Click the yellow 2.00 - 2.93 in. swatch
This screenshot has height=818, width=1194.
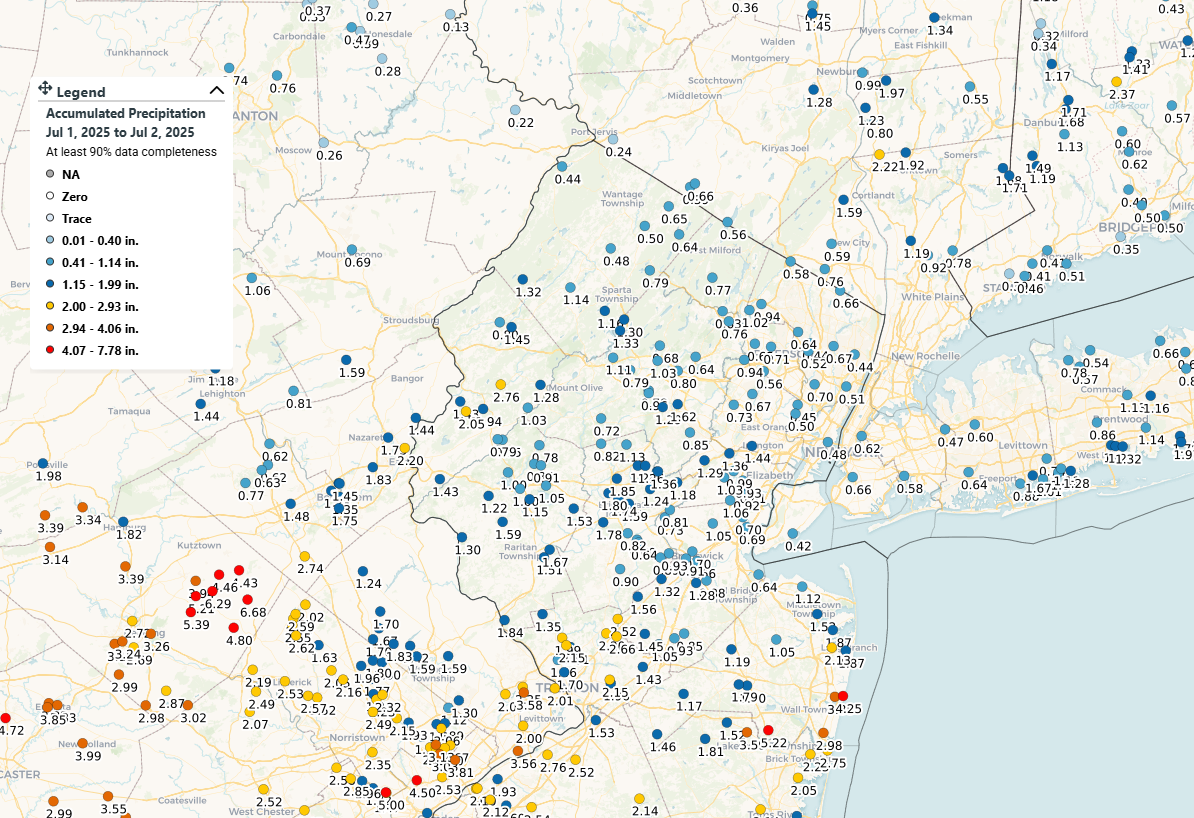point(50,306)
